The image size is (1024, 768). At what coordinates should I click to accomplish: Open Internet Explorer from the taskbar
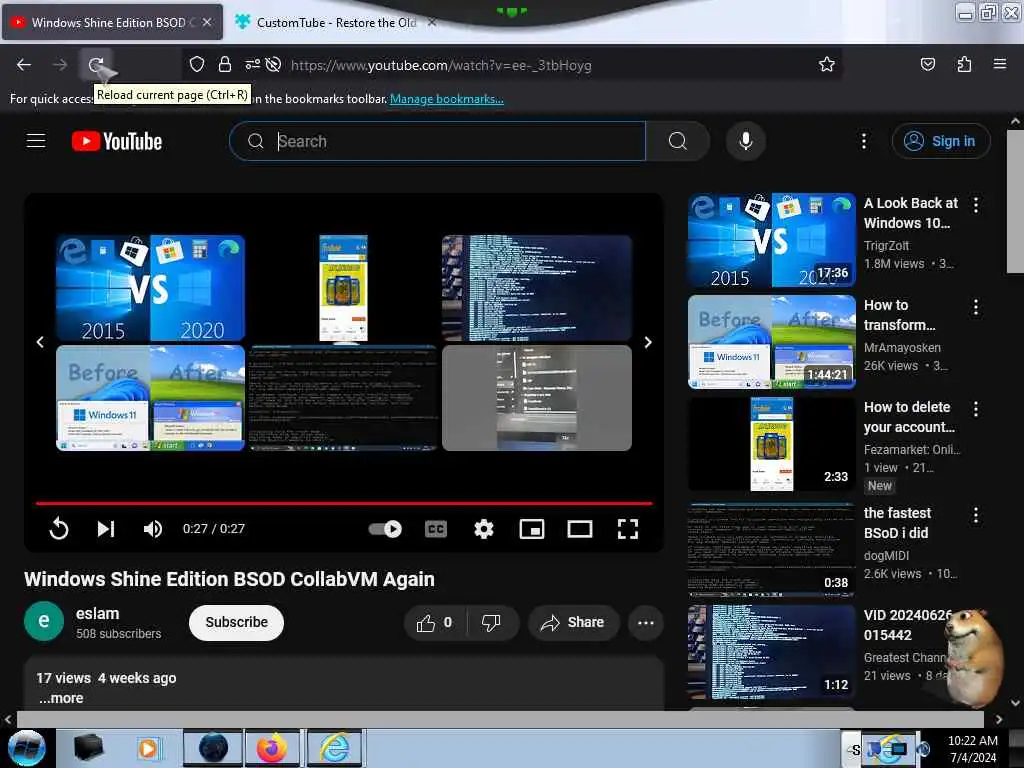[x=334, y=748]
